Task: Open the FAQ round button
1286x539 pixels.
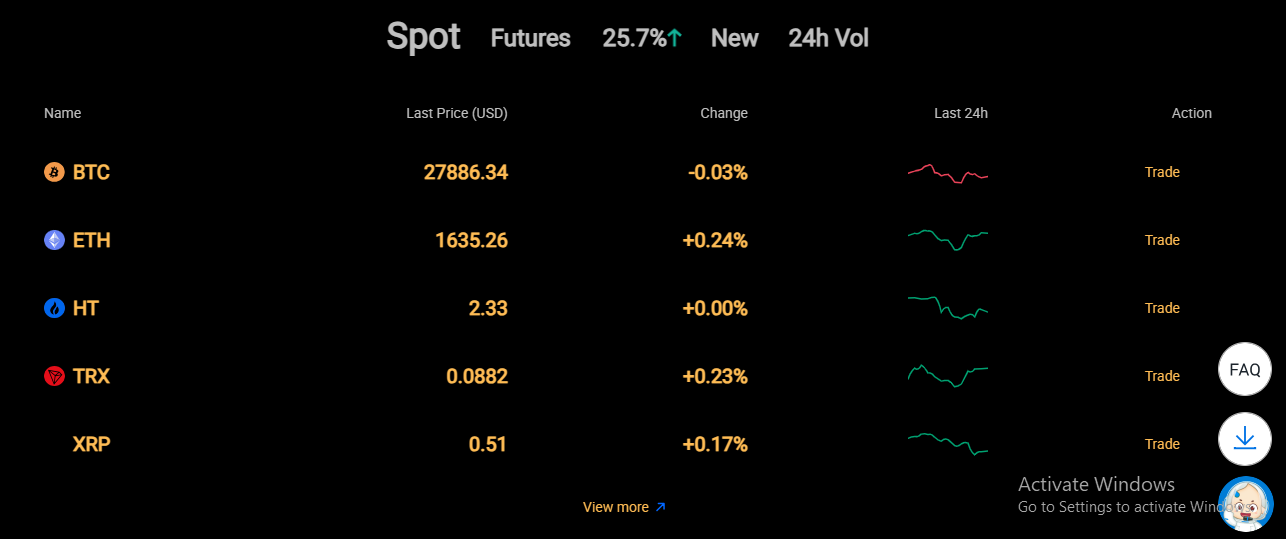Action: 1245,369
